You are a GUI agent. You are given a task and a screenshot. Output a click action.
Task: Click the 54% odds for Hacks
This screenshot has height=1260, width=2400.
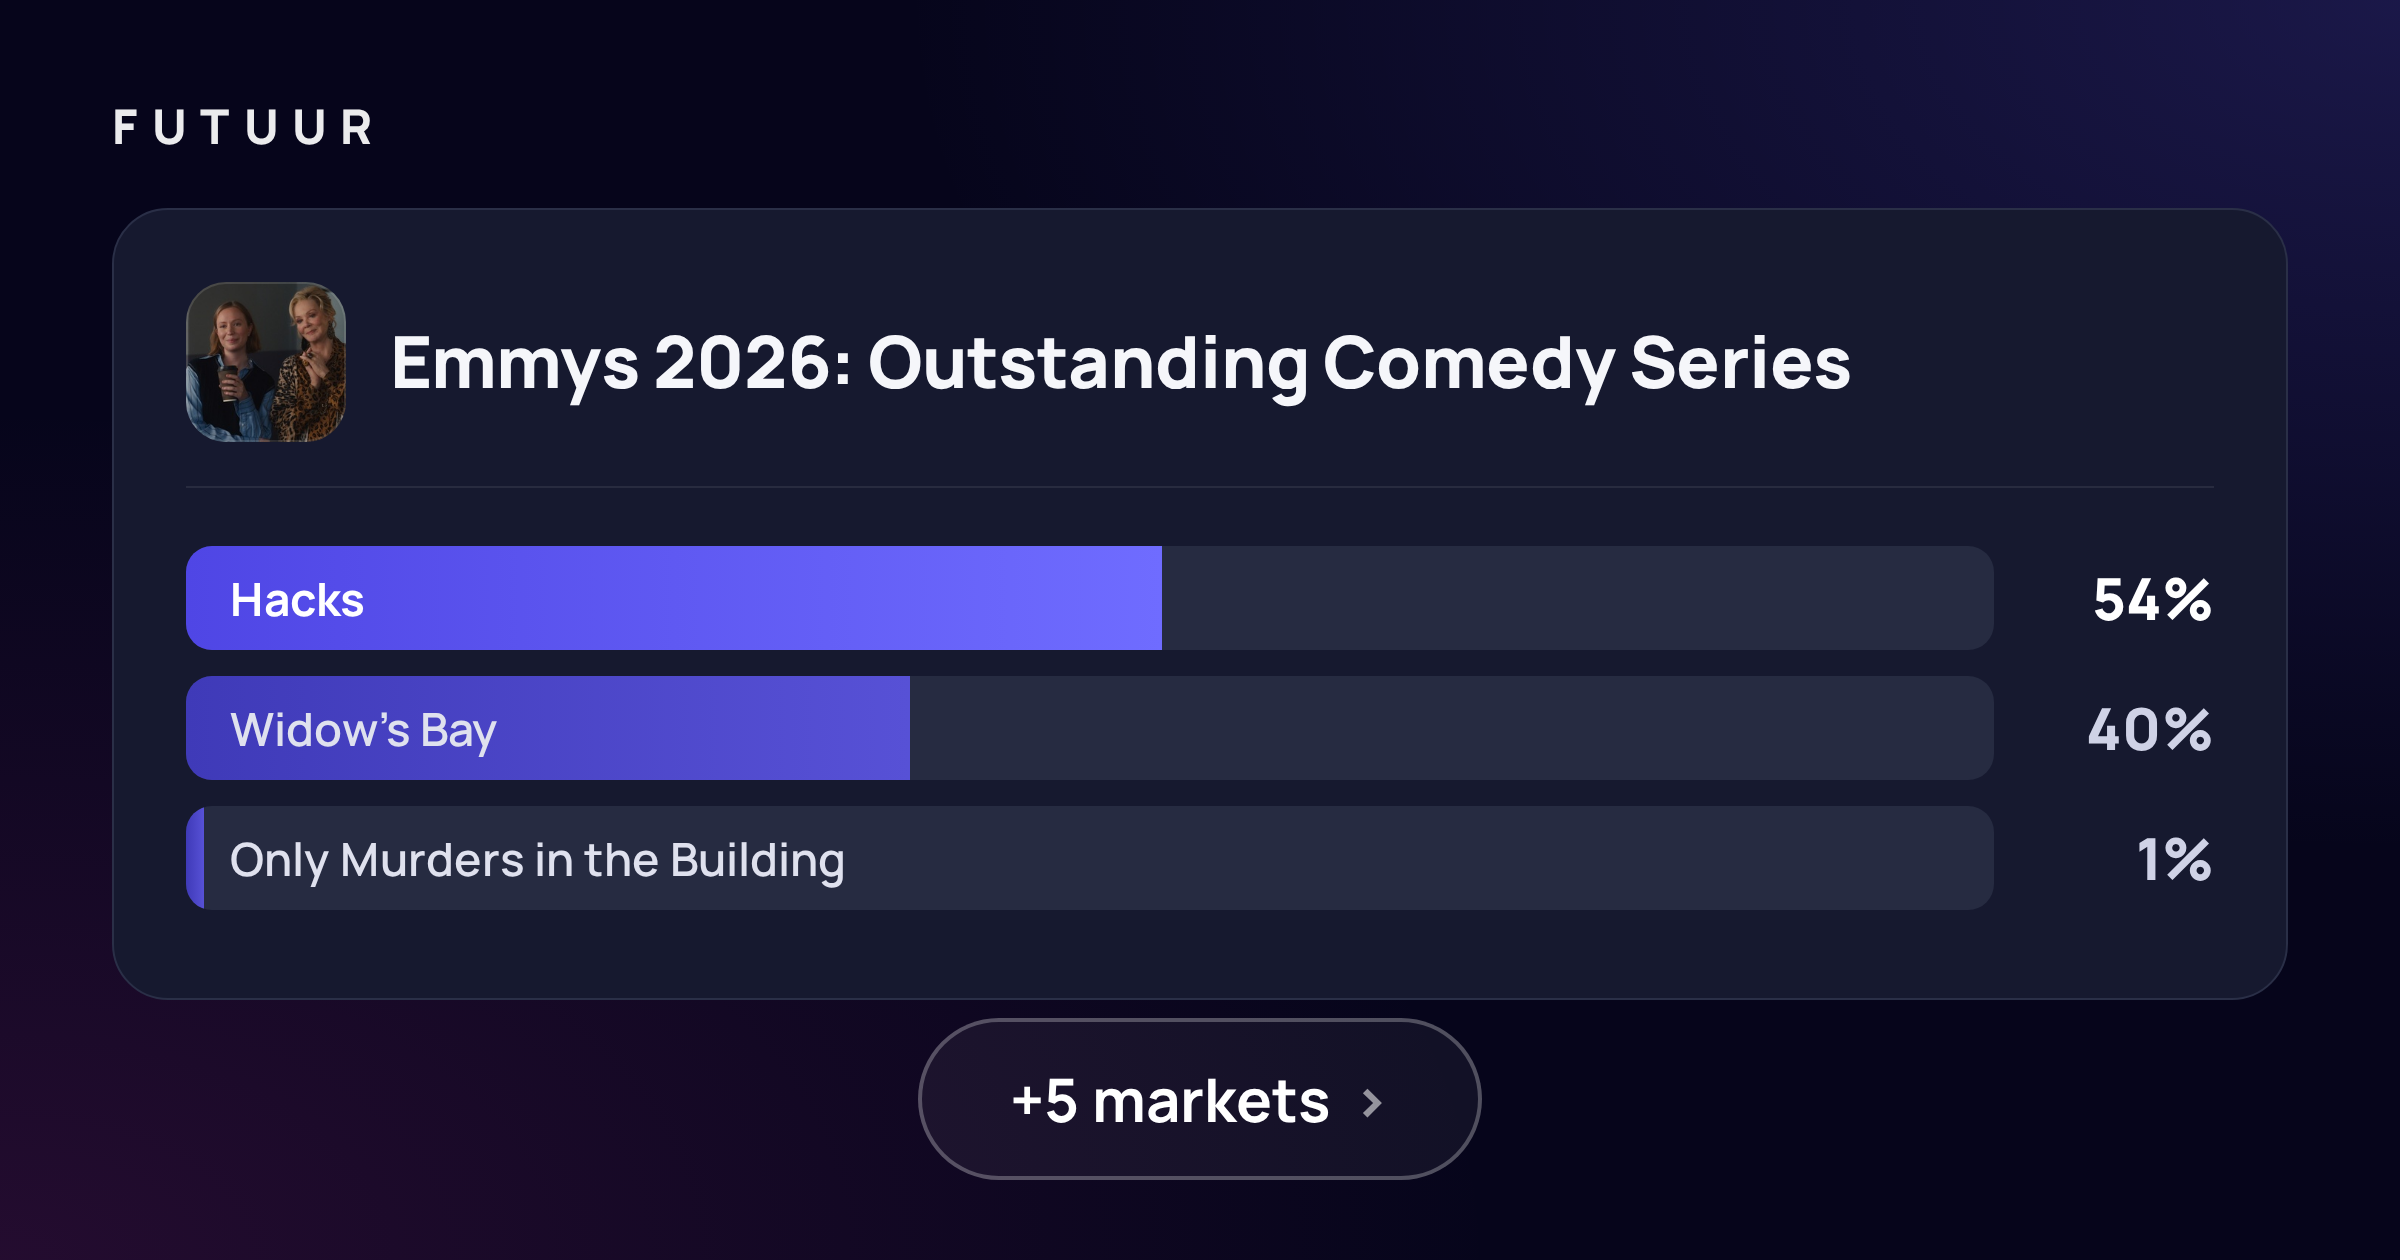[2152, 600]
